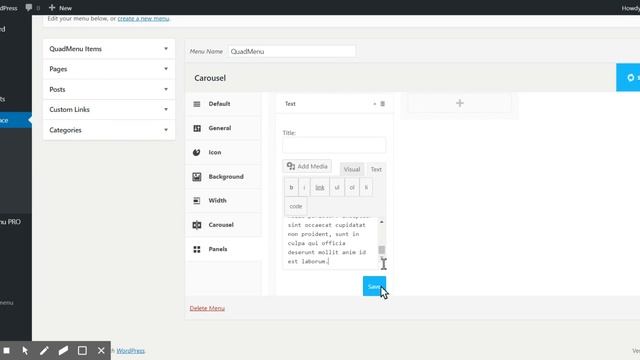Open the Default settings tab
Viewport: 640px width, 360px height.
[224, 104]
